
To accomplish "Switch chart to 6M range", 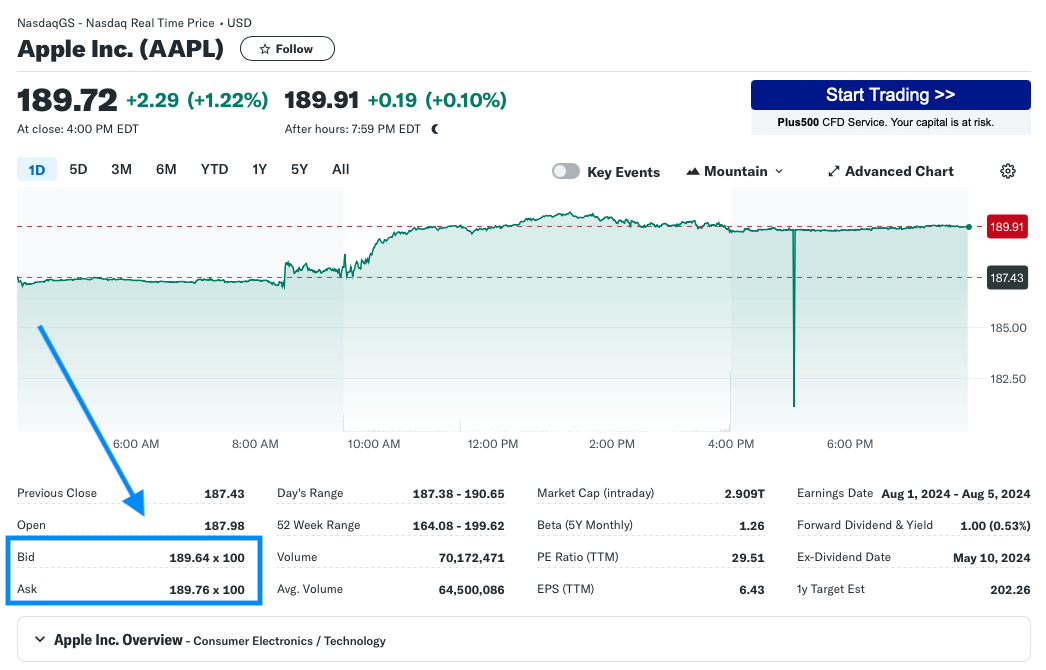I will click(166, 170).
